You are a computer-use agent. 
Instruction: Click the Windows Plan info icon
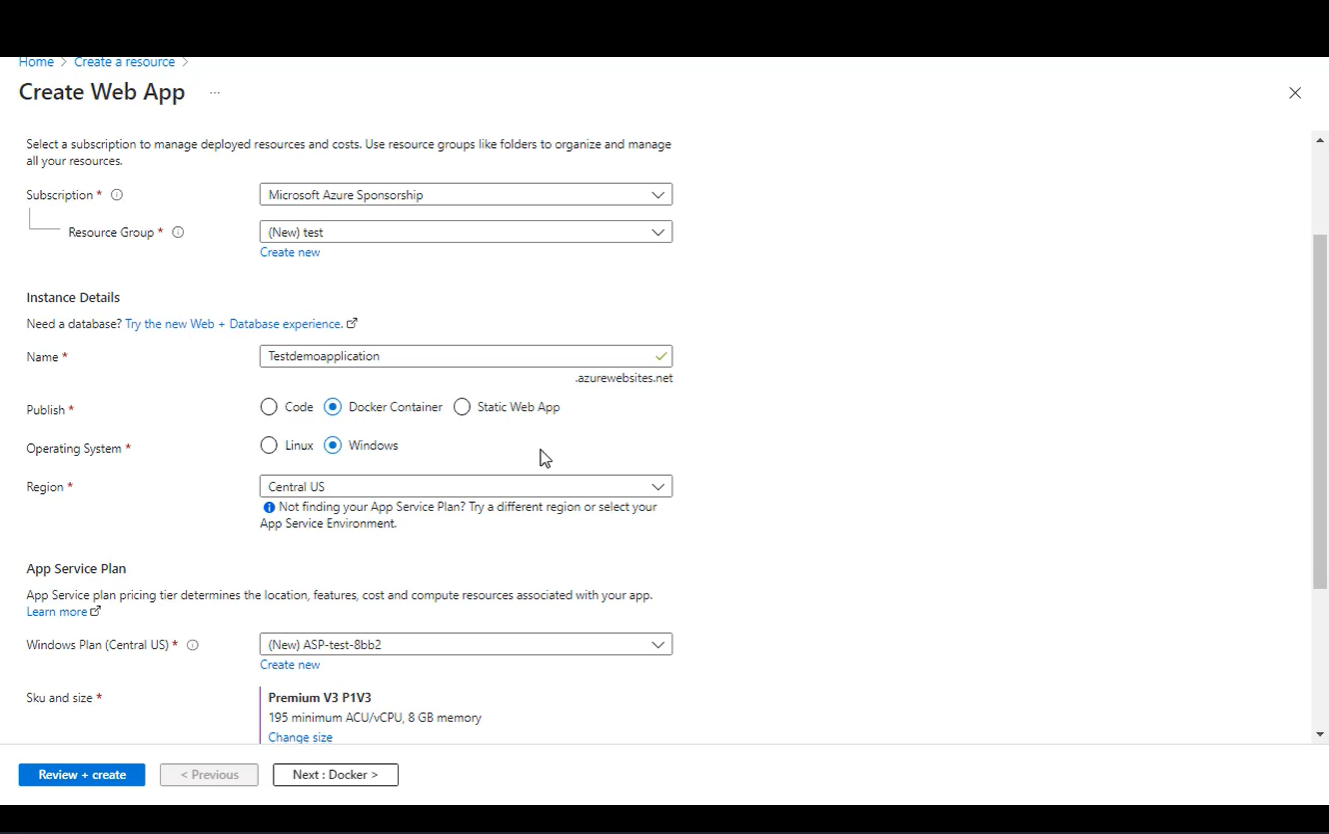tap(192, 645)
